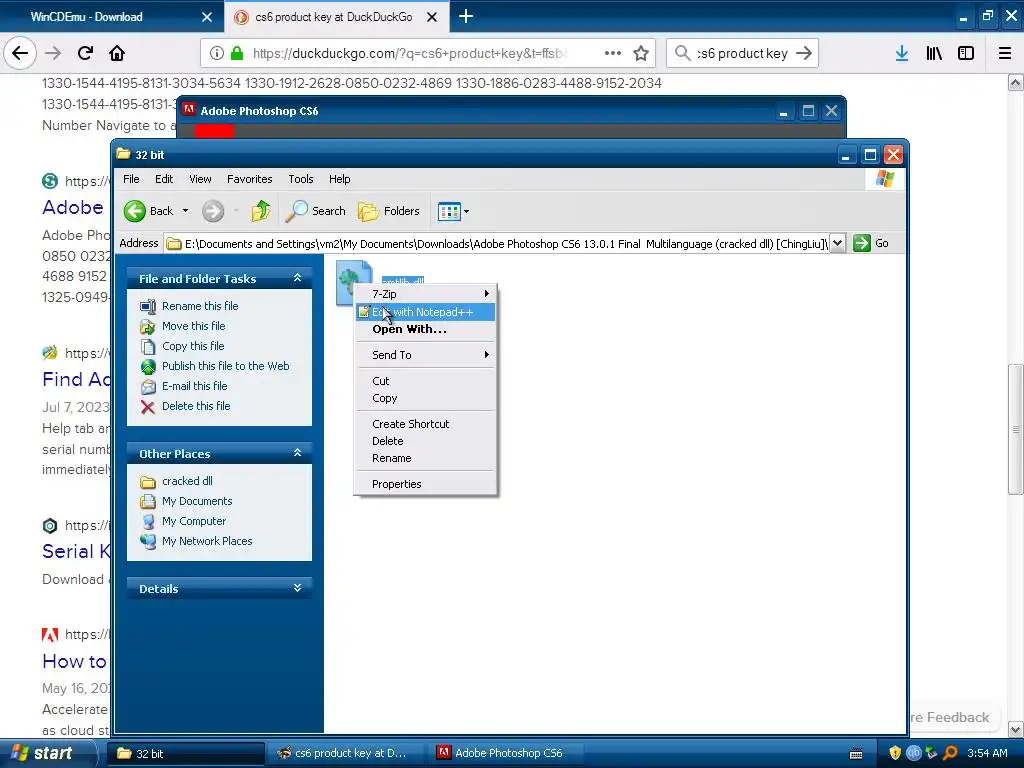Open the Help menu in Explorer
This screenshot has height=768, width=1024.
point(340,179)
